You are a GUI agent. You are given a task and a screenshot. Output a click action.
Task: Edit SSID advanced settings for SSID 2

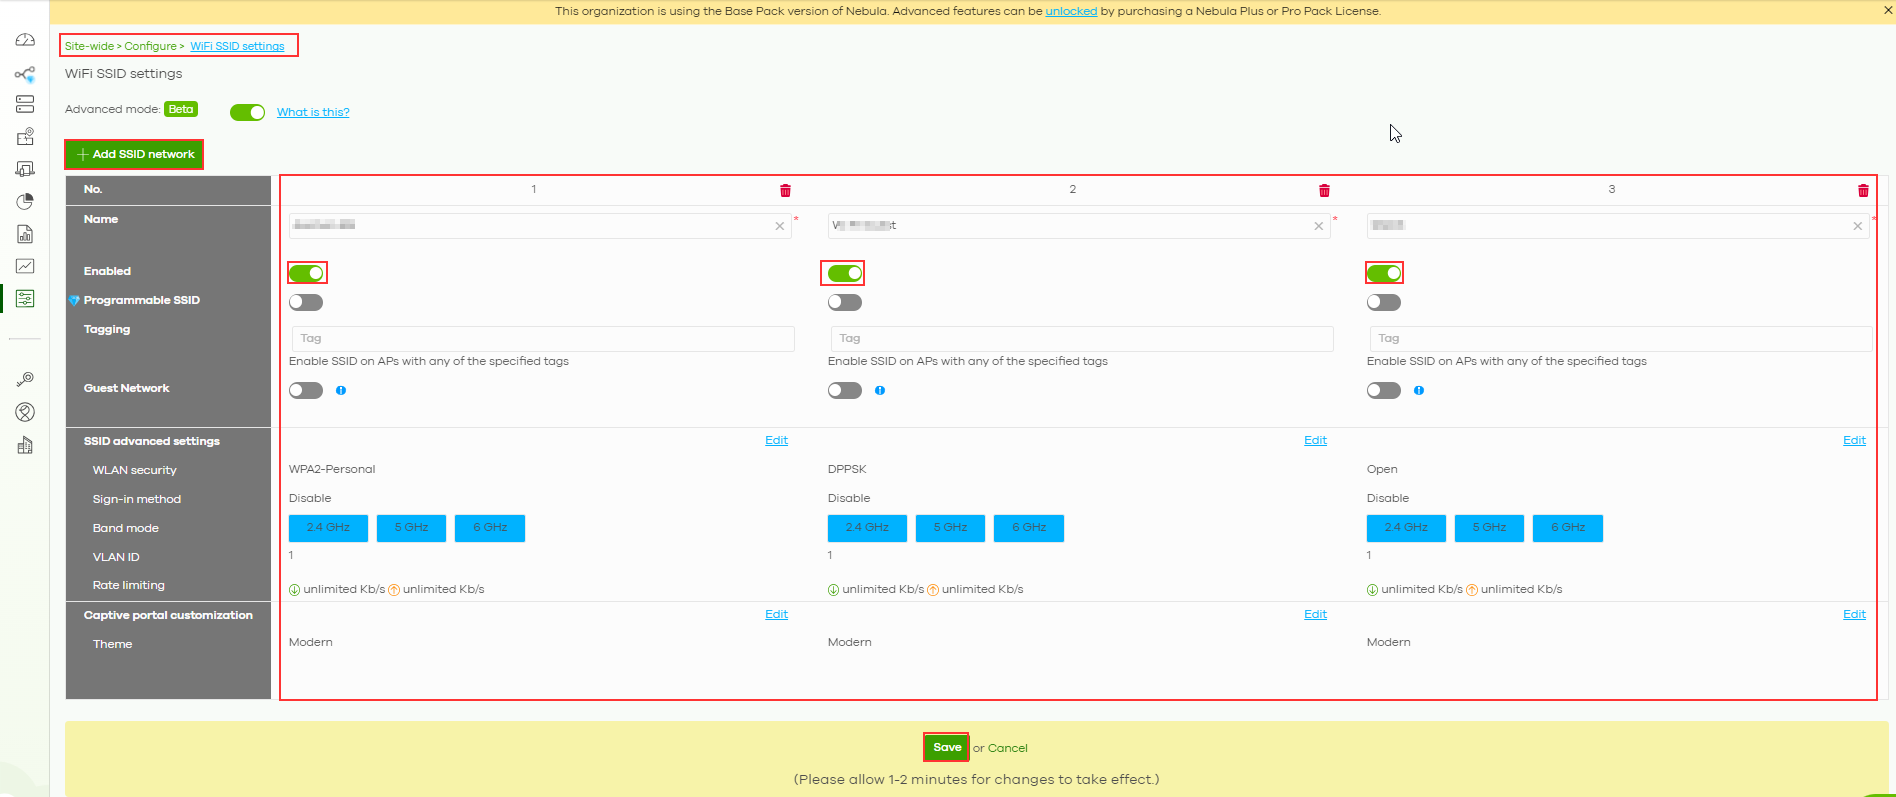(x=1315, y=440)
